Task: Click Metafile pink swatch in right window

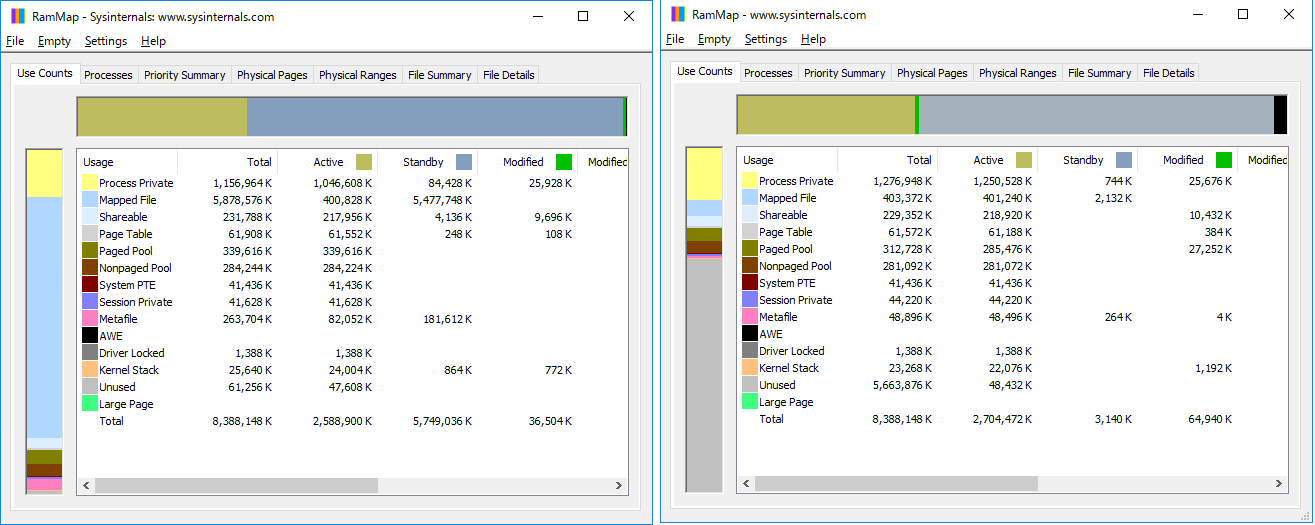Action: (x=750, y=317)
